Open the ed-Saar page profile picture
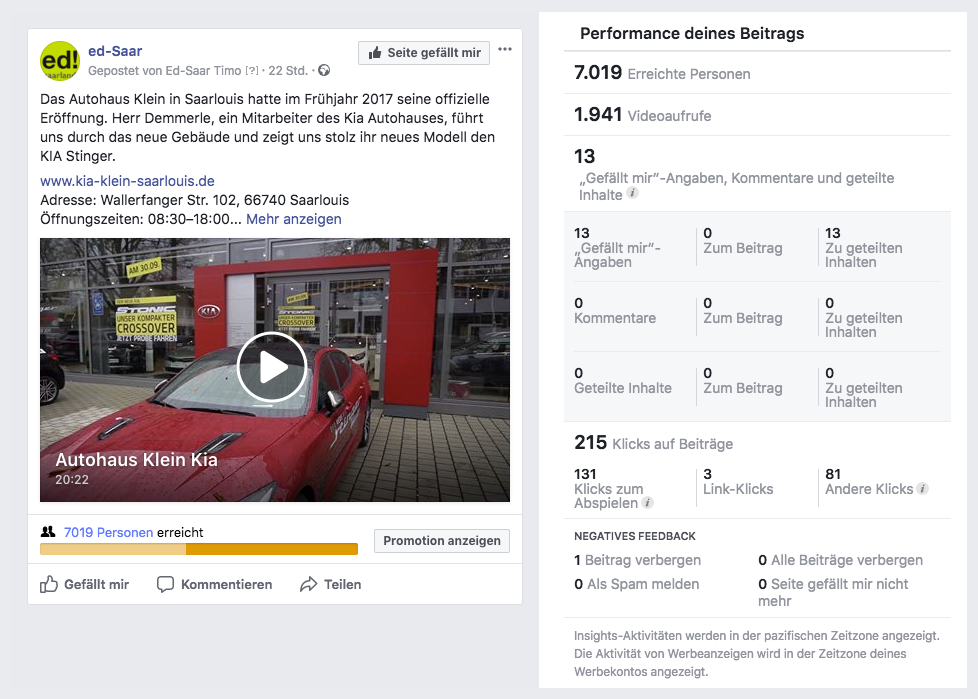The height and width of the screenshot is (699, 978). (x=60, y=60)
